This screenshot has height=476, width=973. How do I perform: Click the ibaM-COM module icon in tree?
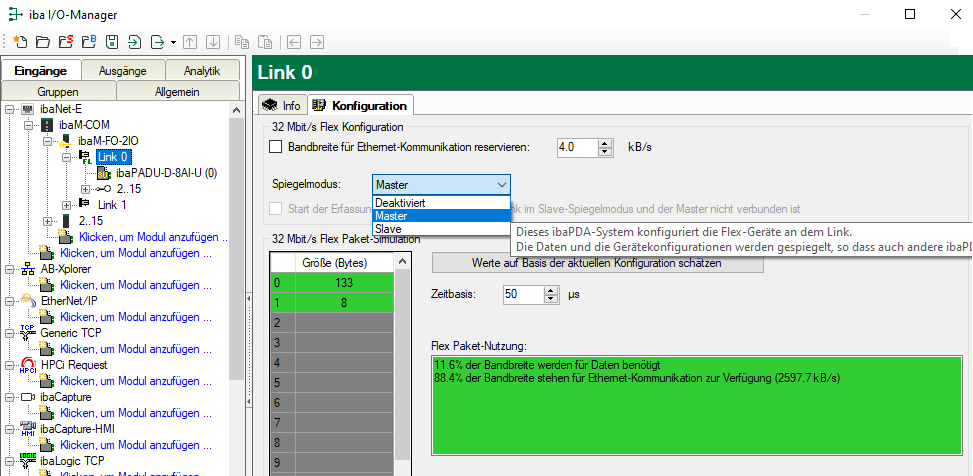47,125
